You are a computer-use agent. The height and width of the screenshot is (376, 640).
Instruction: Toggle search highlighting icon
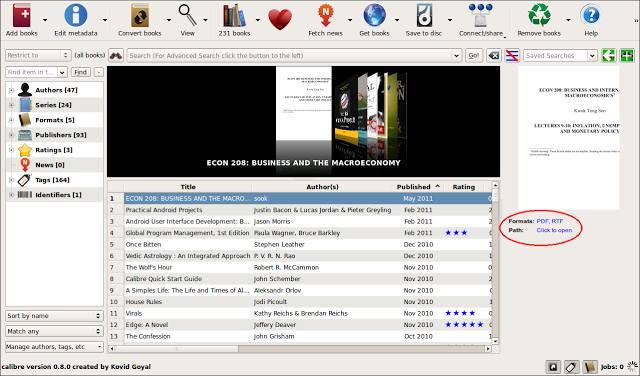pyautogui.click(x=512, y=56)
